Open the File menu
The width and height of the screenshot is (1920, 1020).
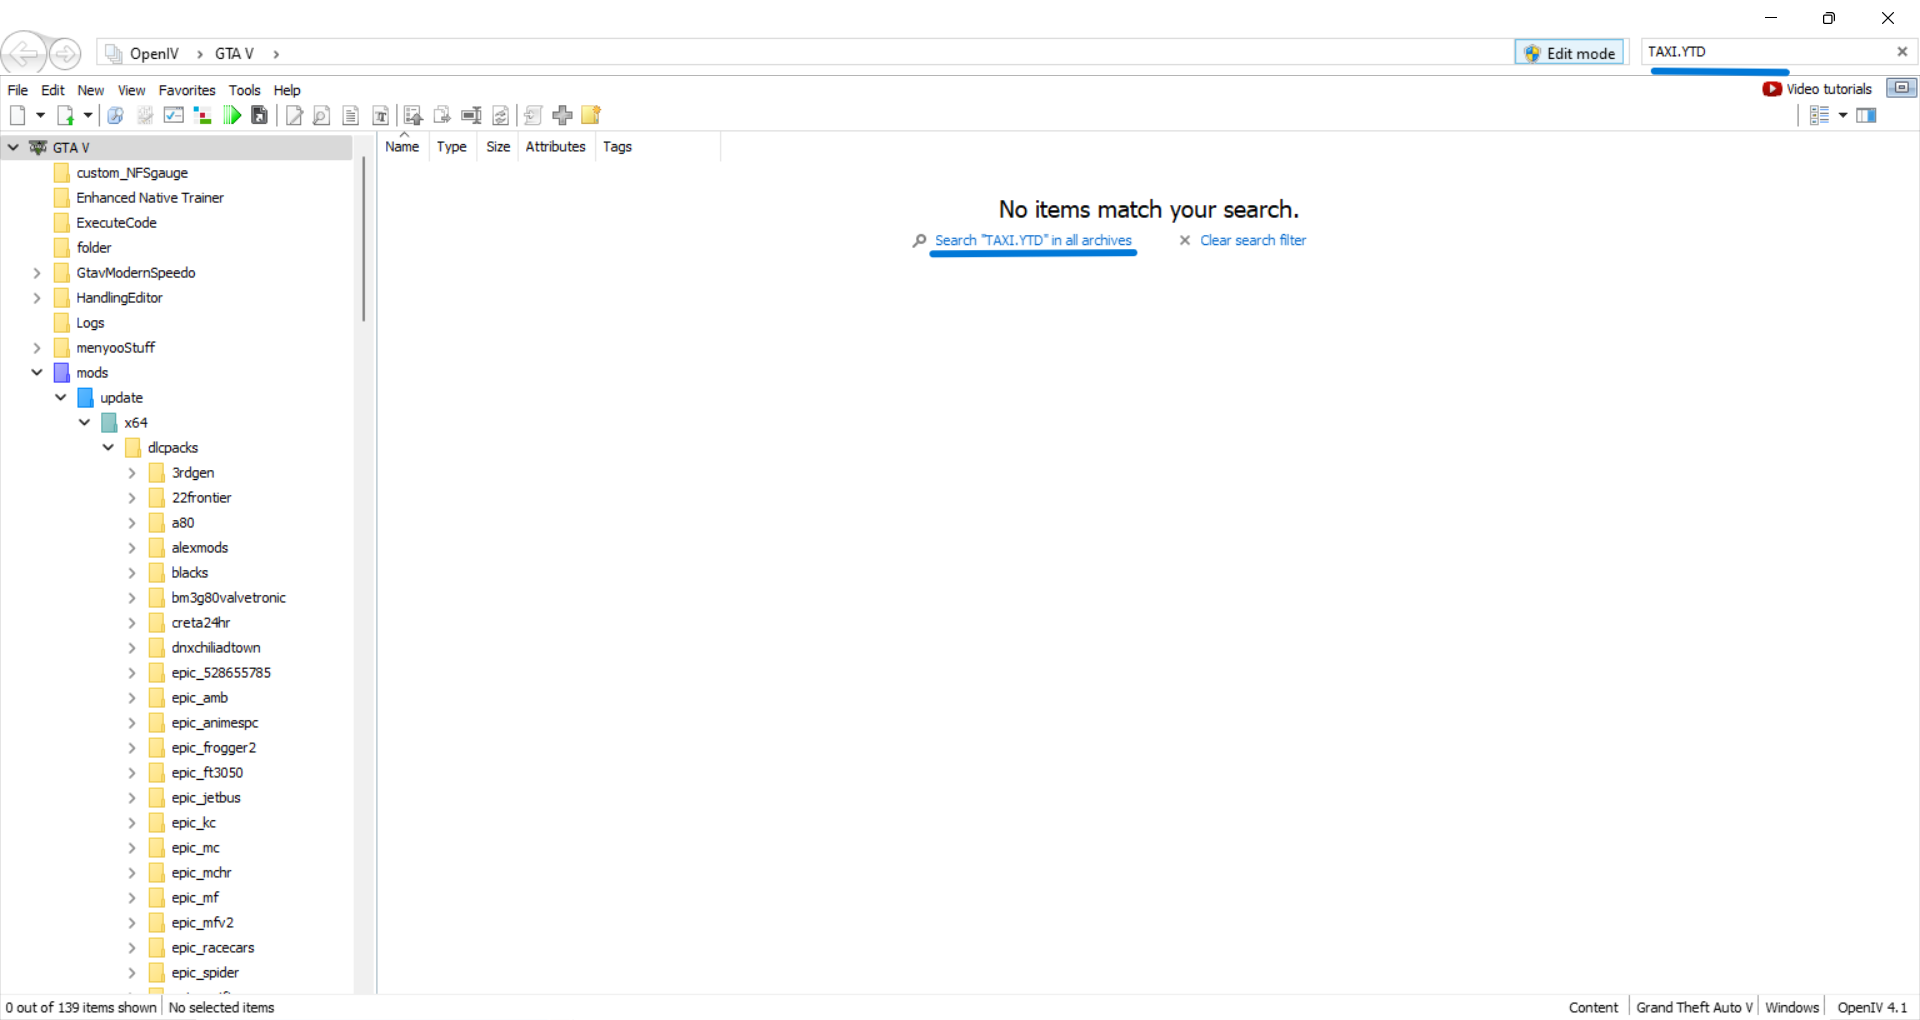[x=18, y=90]
